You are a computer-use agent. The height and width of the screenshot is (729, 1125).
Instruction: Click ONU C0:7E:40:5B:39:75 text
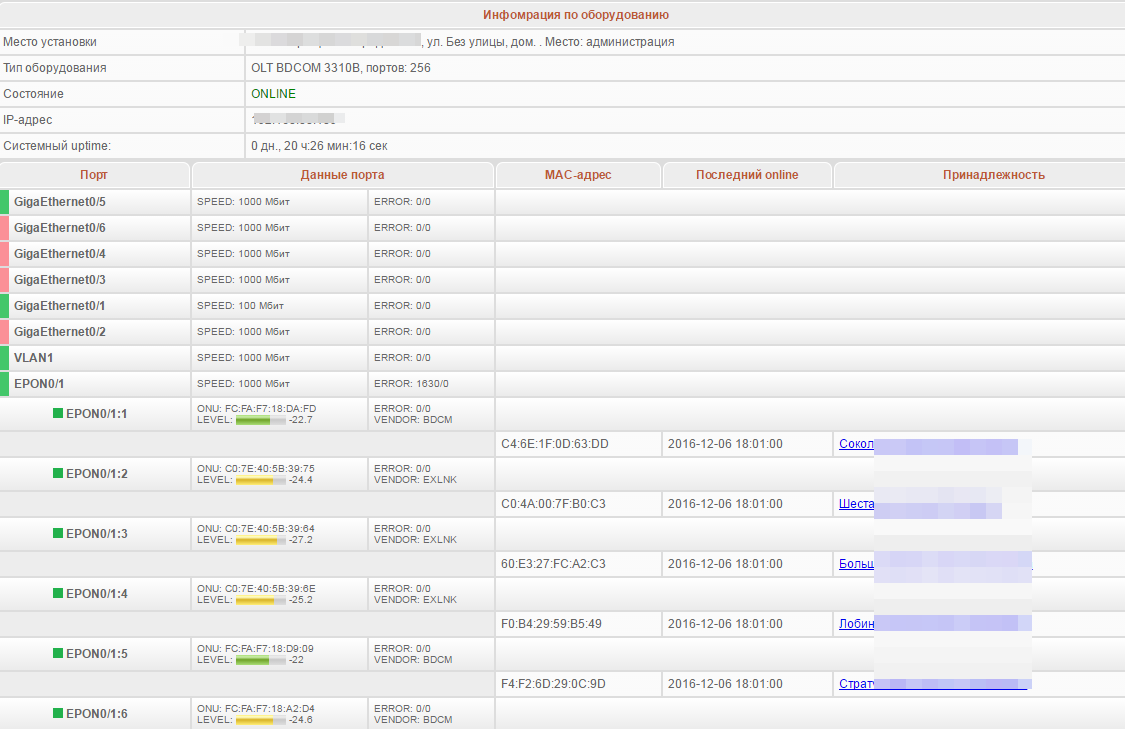pos(255,468)
